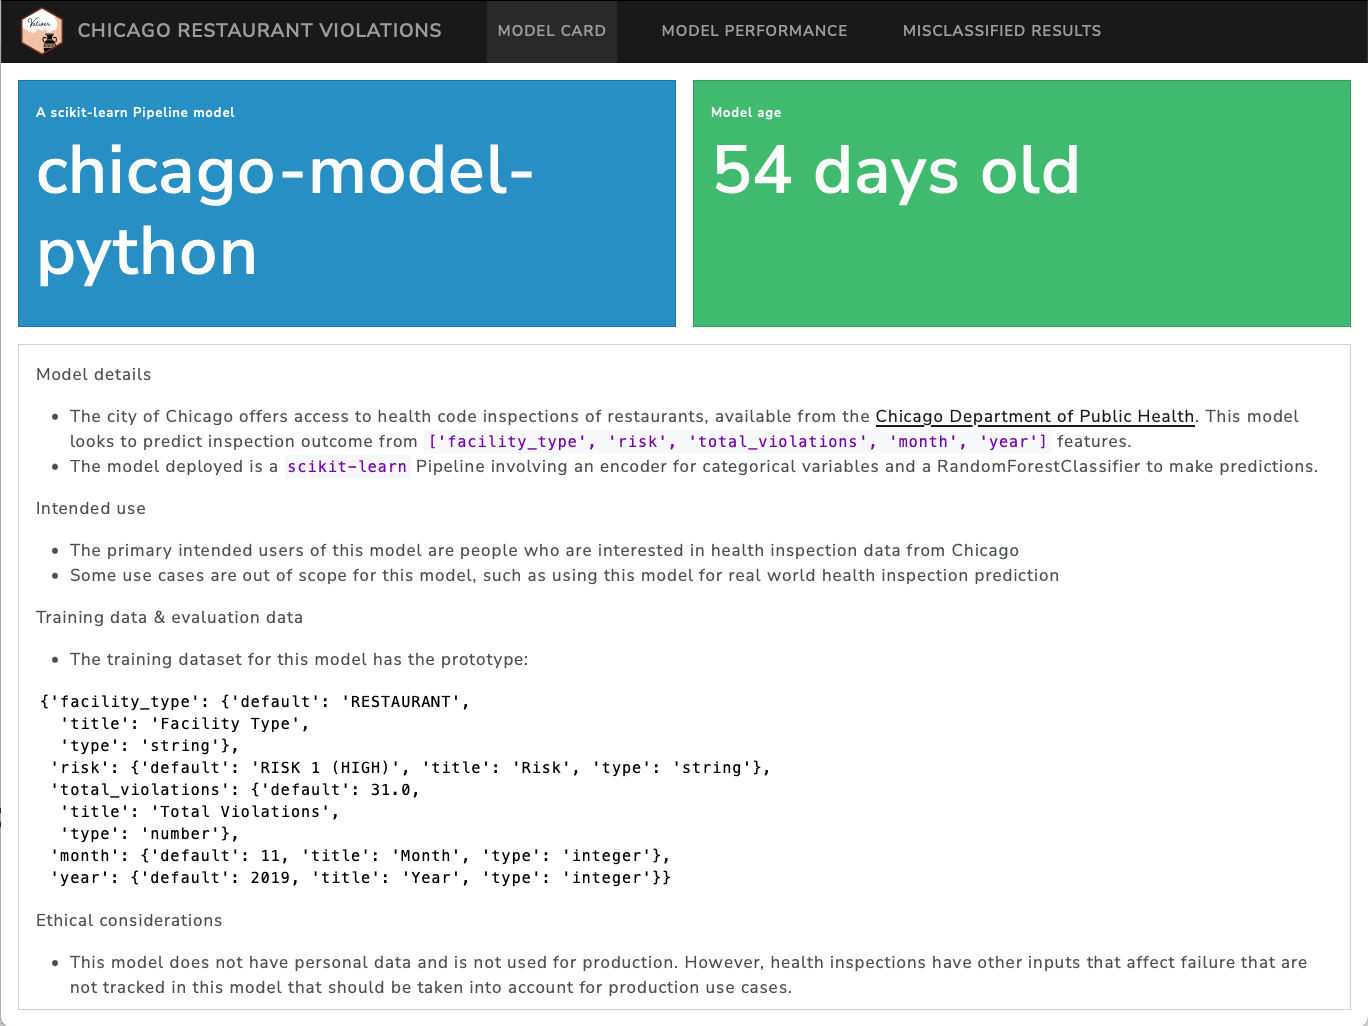
Task: Select the Ethical considerations heading
Action: [x=129, y=920]
